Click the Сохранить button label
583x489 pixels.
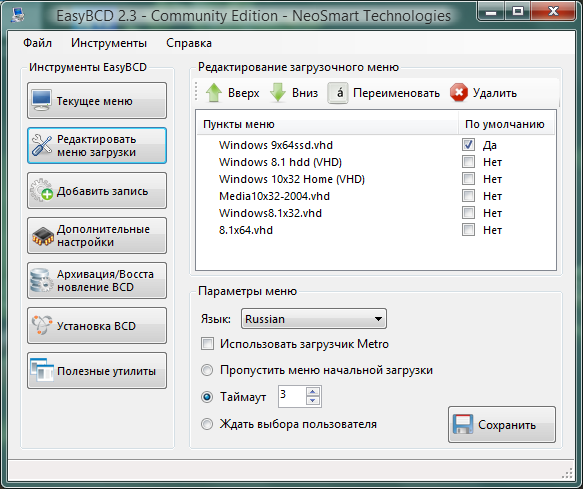(x=507, y=425)
